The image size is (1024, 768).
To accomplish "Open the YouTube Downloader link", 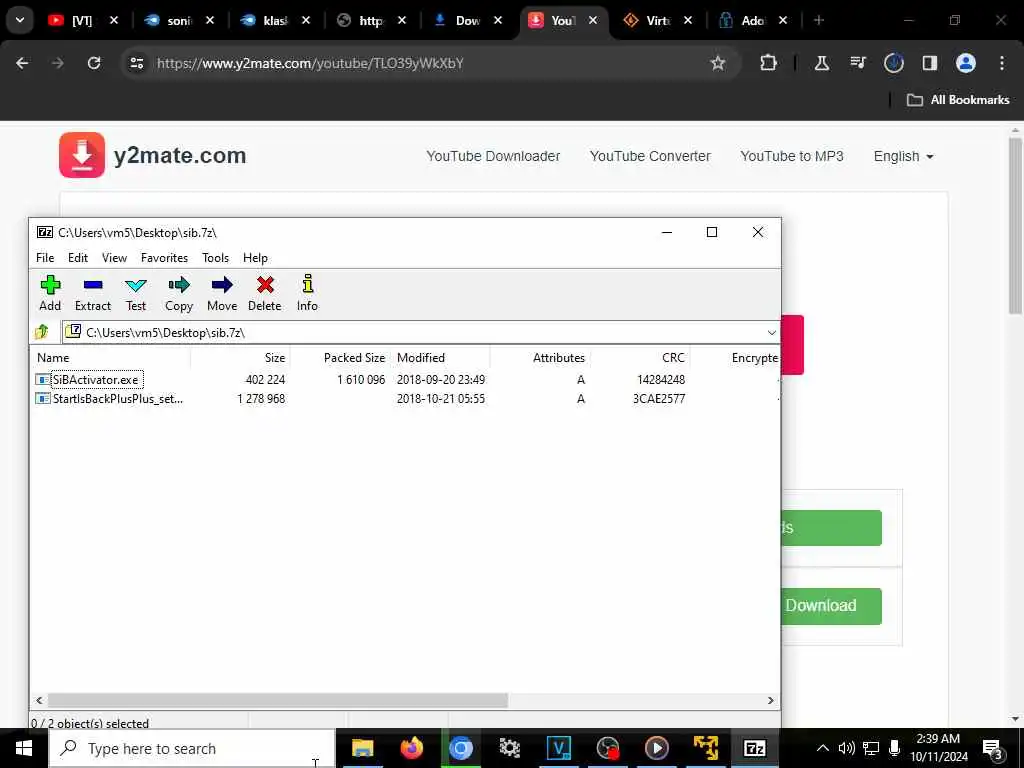I will click(493, 157).
